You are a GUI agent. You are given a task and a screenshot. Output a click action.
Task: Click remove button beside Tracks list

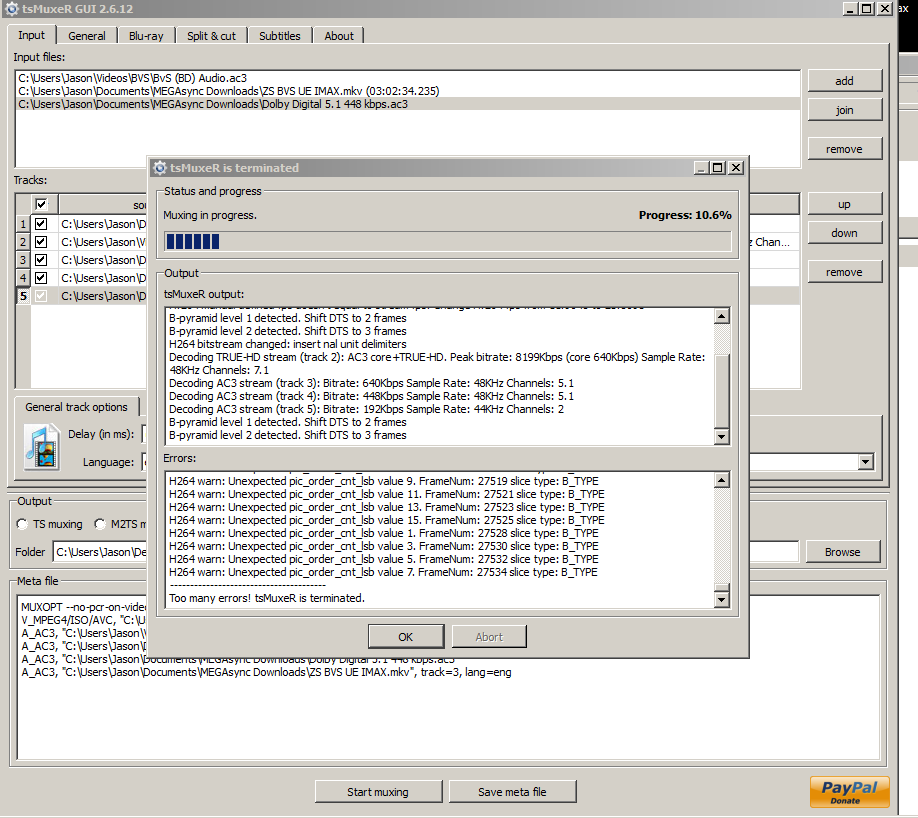844,272
